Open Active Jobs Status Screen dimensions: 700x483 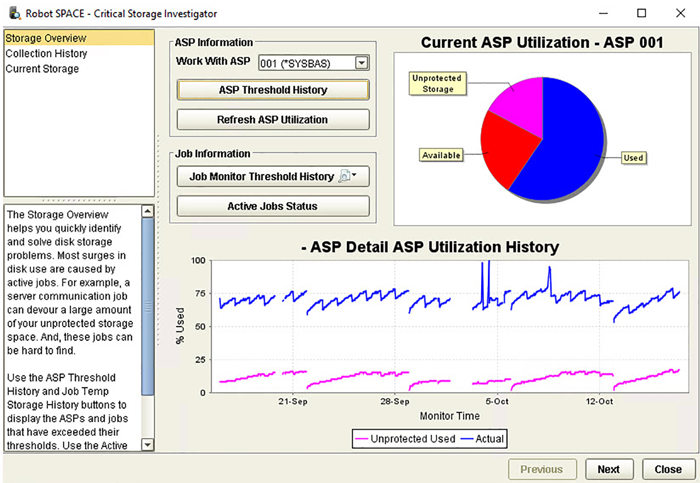point(273,206)
